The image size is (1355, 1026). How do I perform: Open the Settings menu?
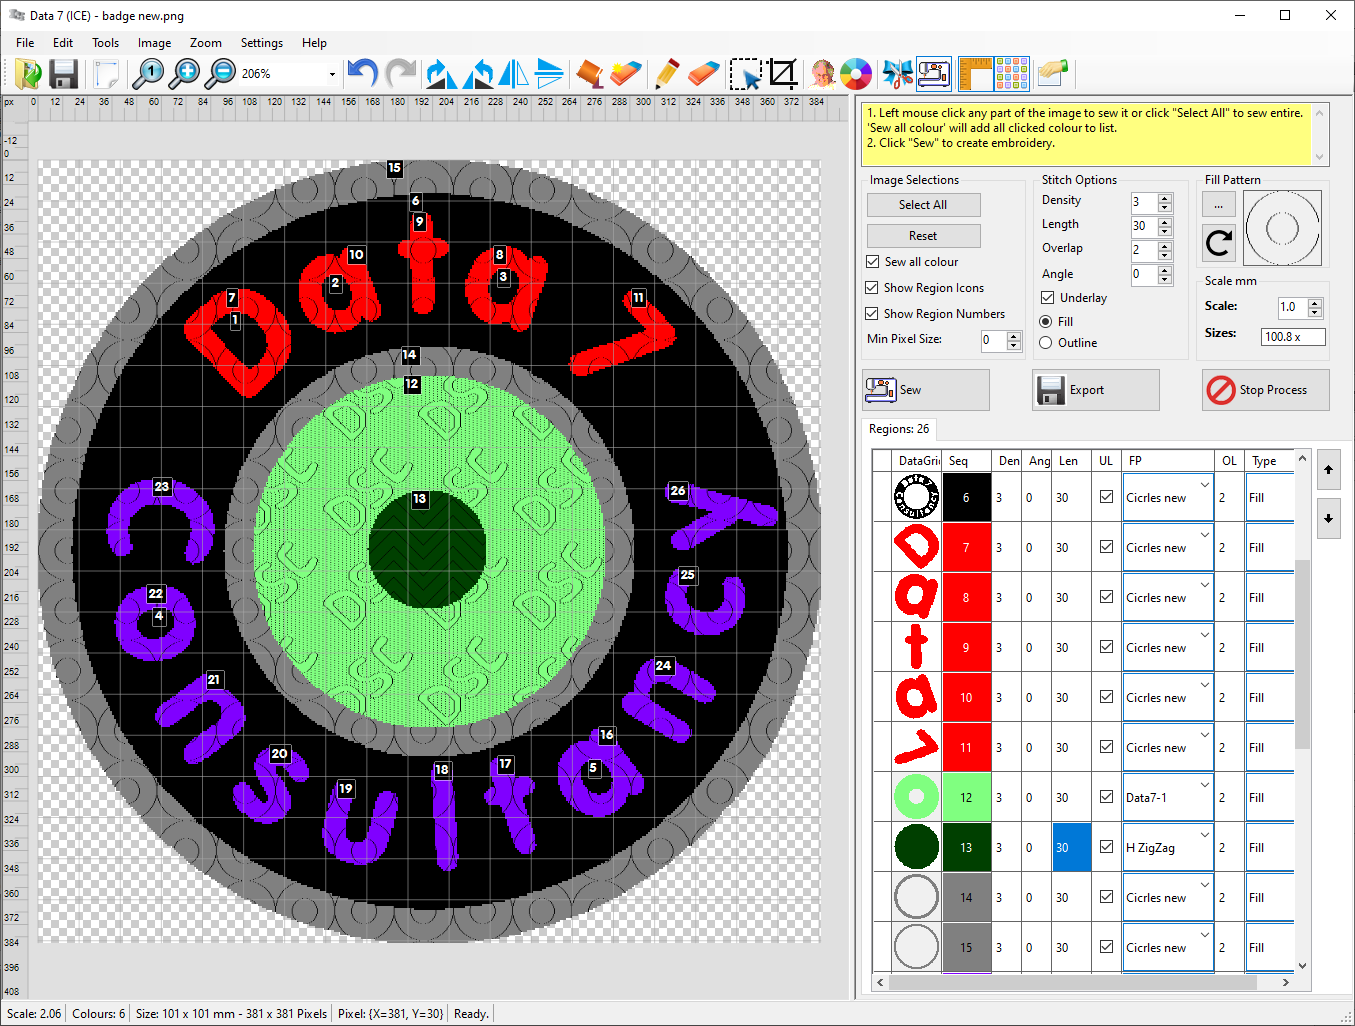[x=261, y=43]
